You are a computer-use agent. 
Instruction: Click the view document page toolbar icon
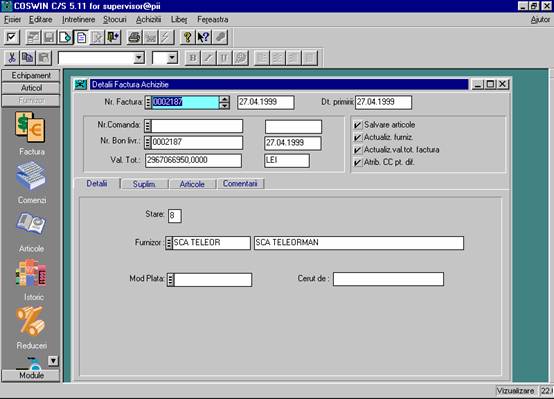coord(81,37)
